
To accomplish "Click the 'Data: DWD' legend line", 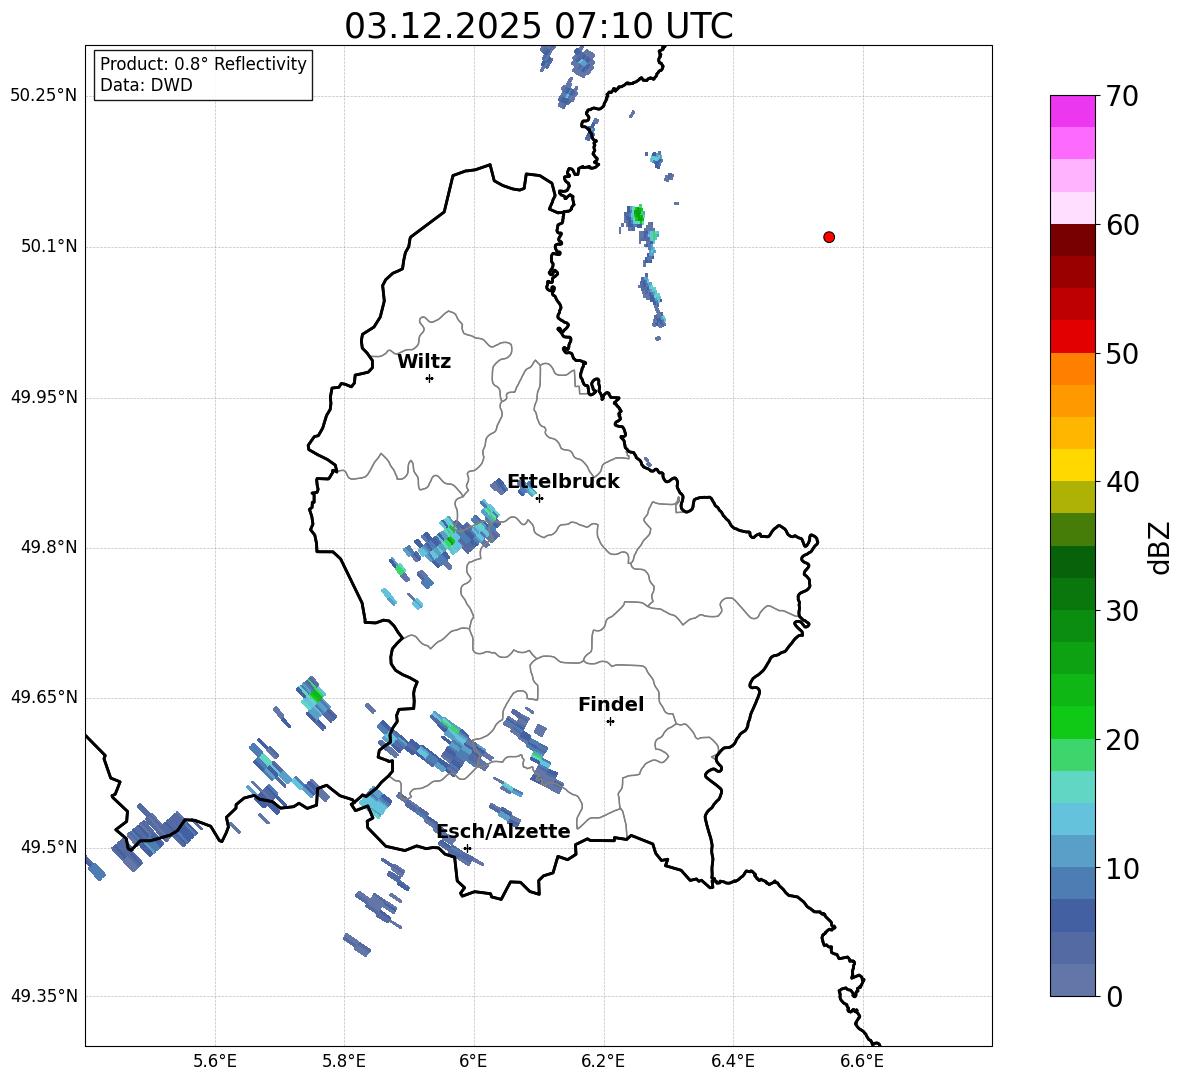I will 146,85.
